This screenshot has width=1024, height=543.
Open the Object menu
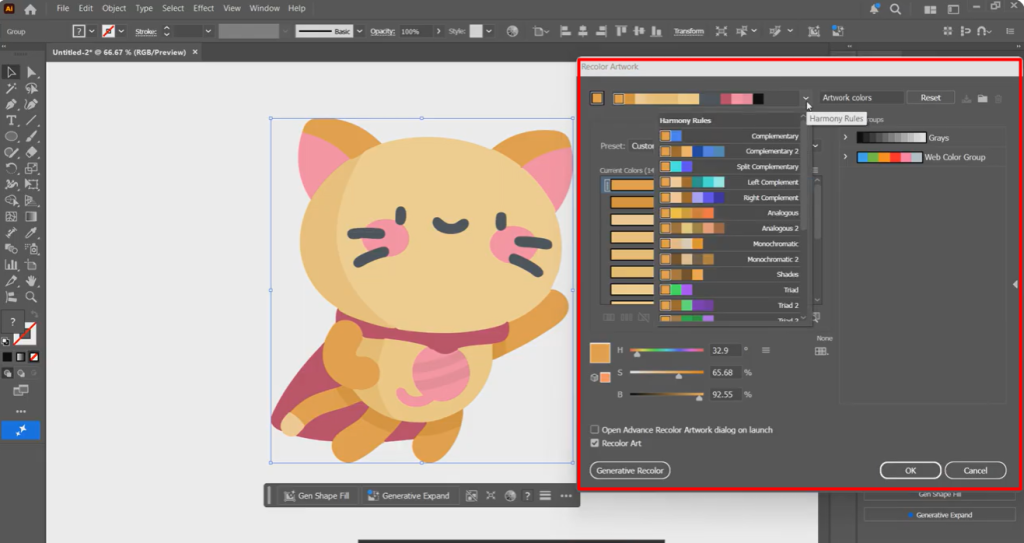tap(114, 8)
